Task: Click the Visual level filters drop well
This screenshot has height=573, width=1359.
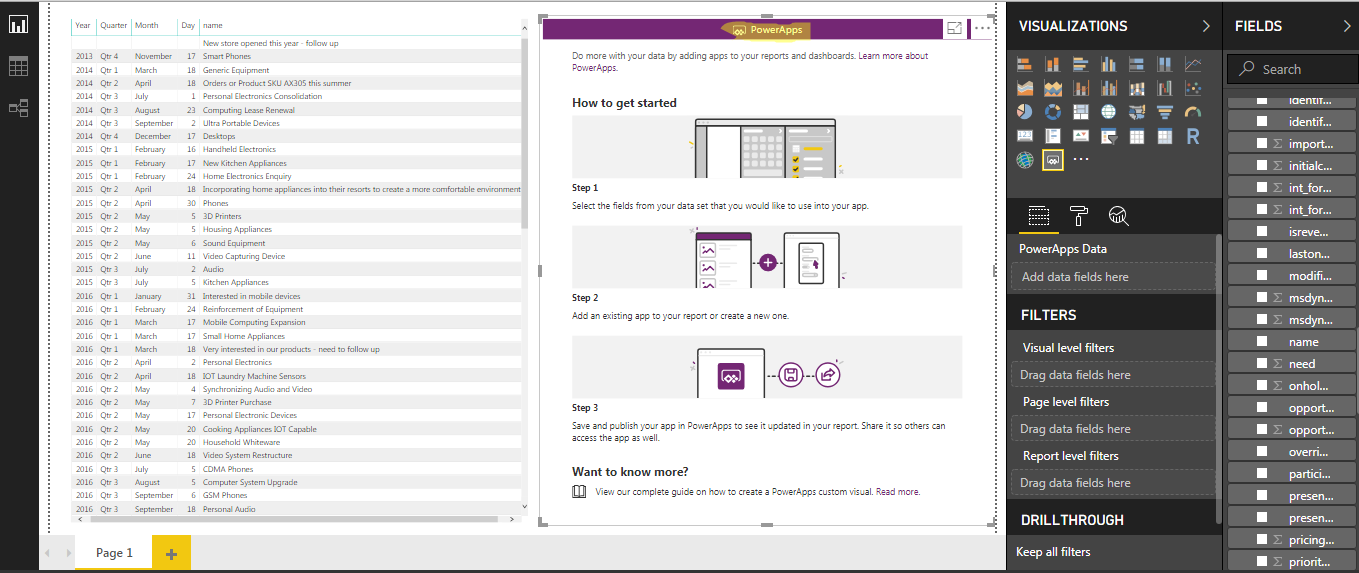Action: (x=1115, y=375)
